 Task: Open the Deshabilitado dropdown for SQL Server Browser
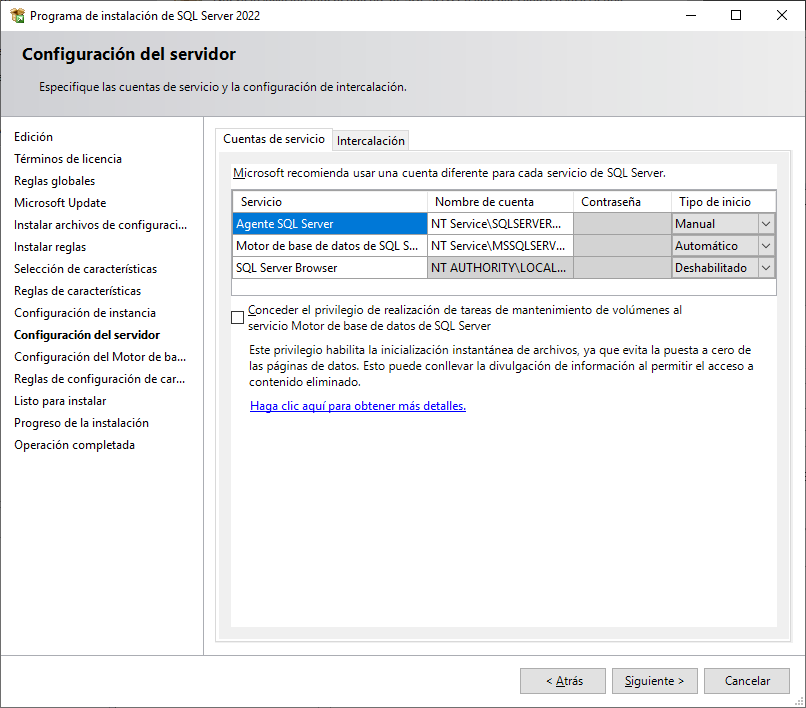[767, 267]
